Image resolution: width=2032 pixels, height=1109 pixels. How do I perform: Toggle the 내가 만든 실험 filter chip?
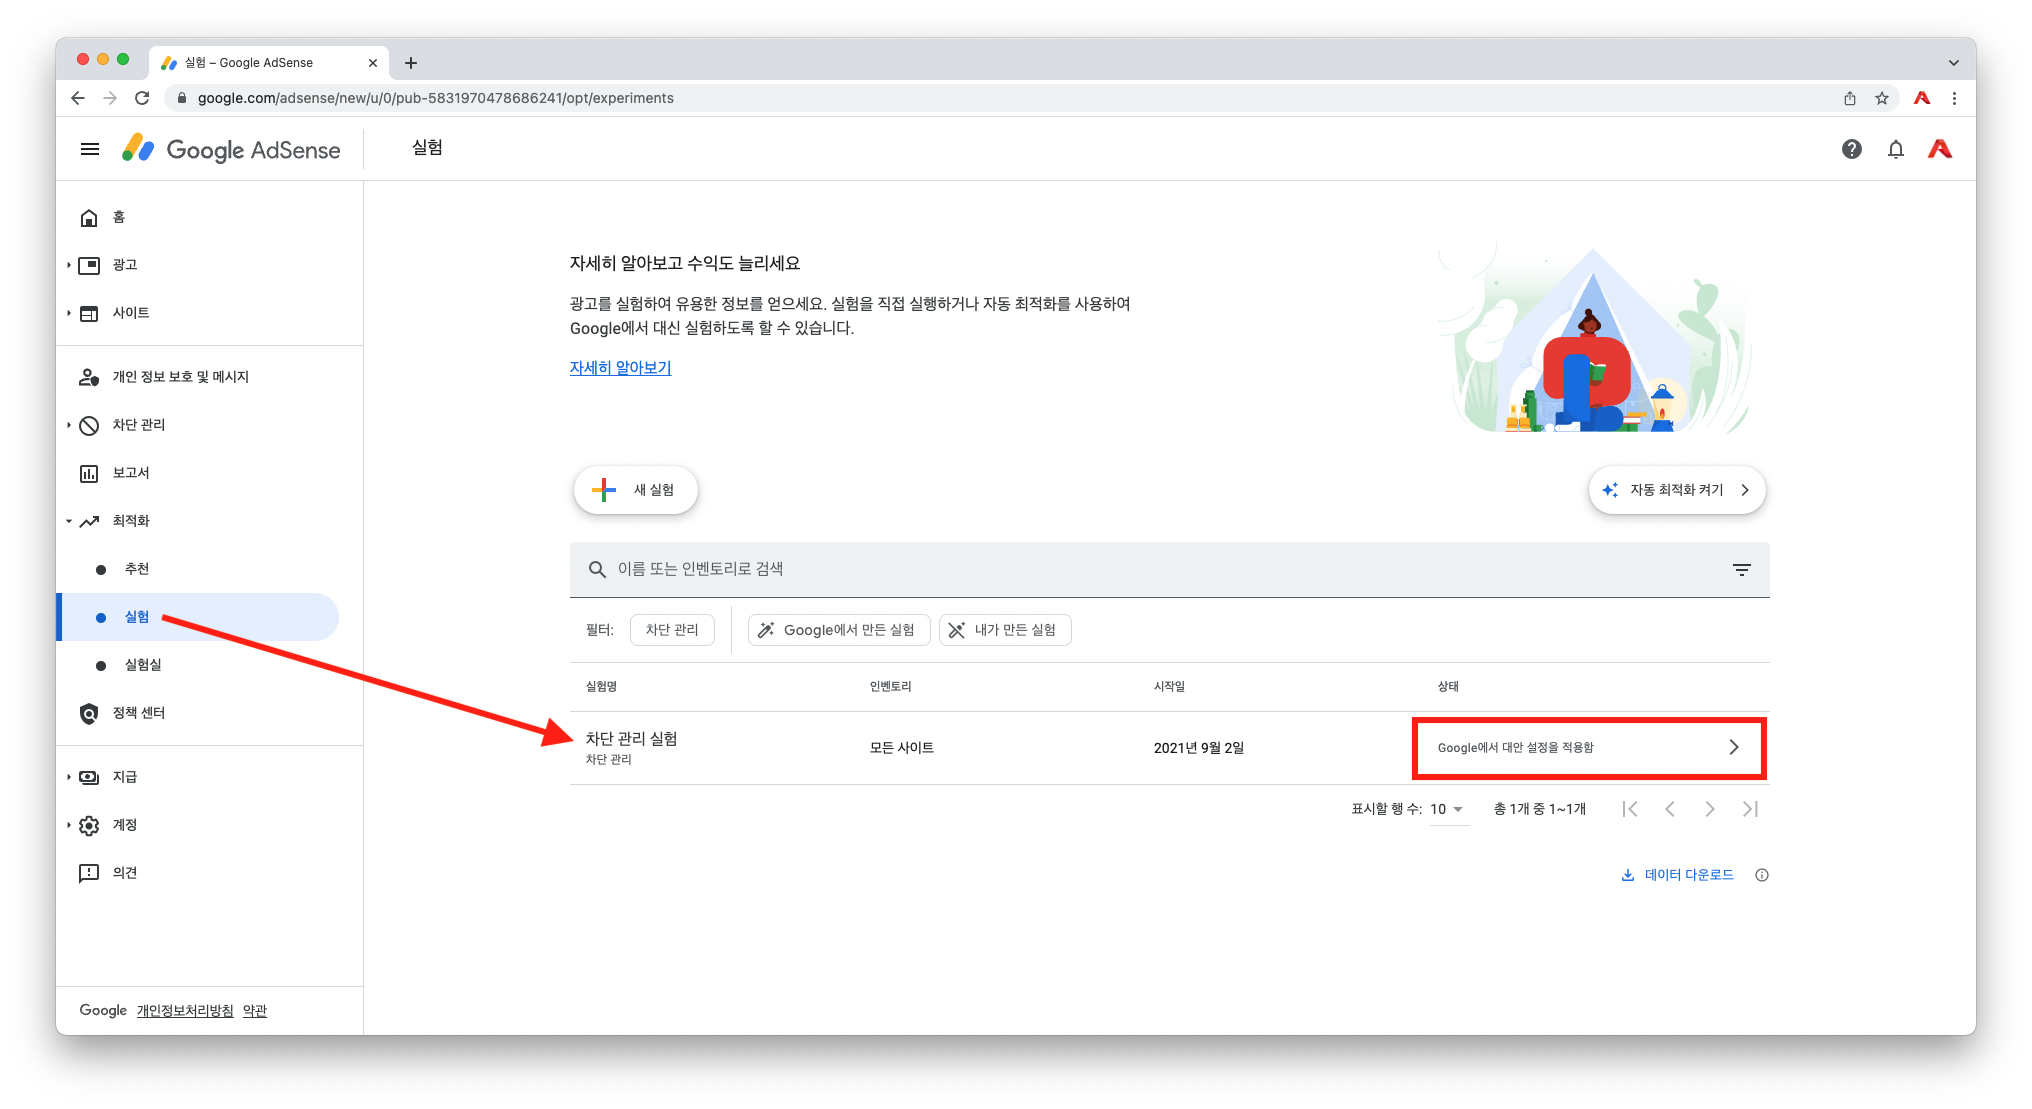pos(1004,630)
